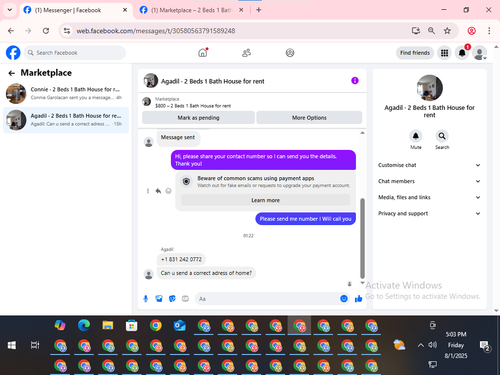The image size is (500, 375).
Task: Attach a file using the image icon
Action: [159, 299]
